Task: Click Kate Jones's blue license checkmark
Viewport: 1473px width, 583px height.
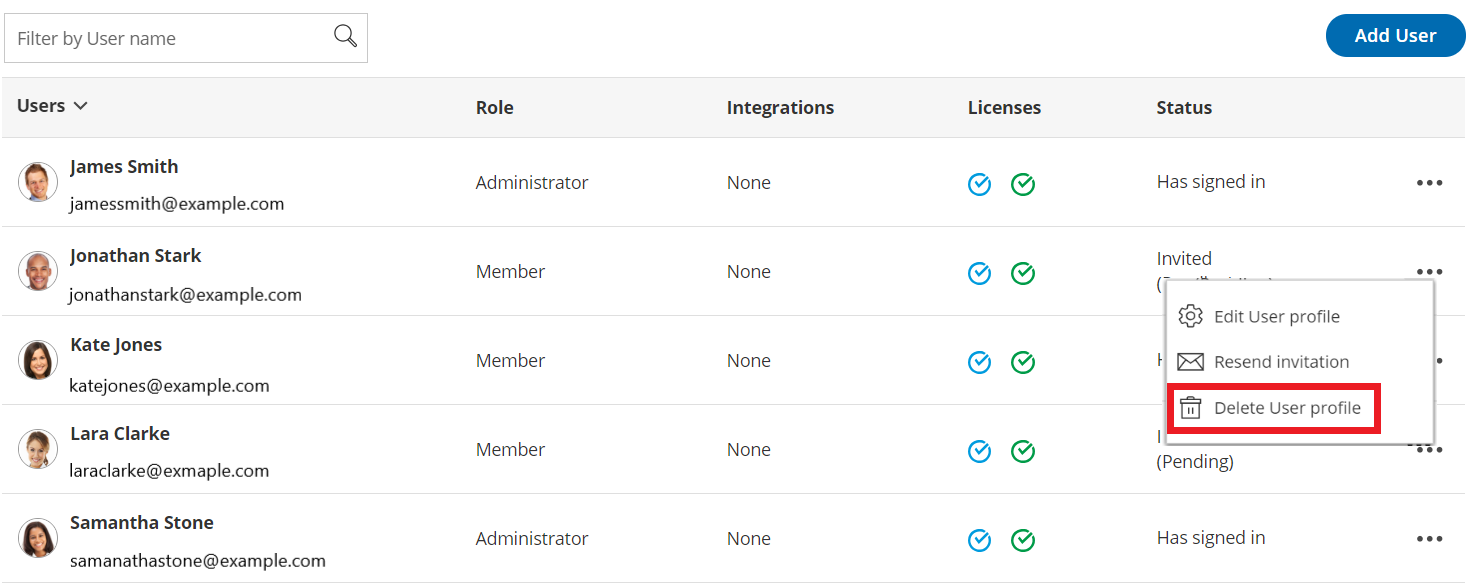Action: pos(979,362)
